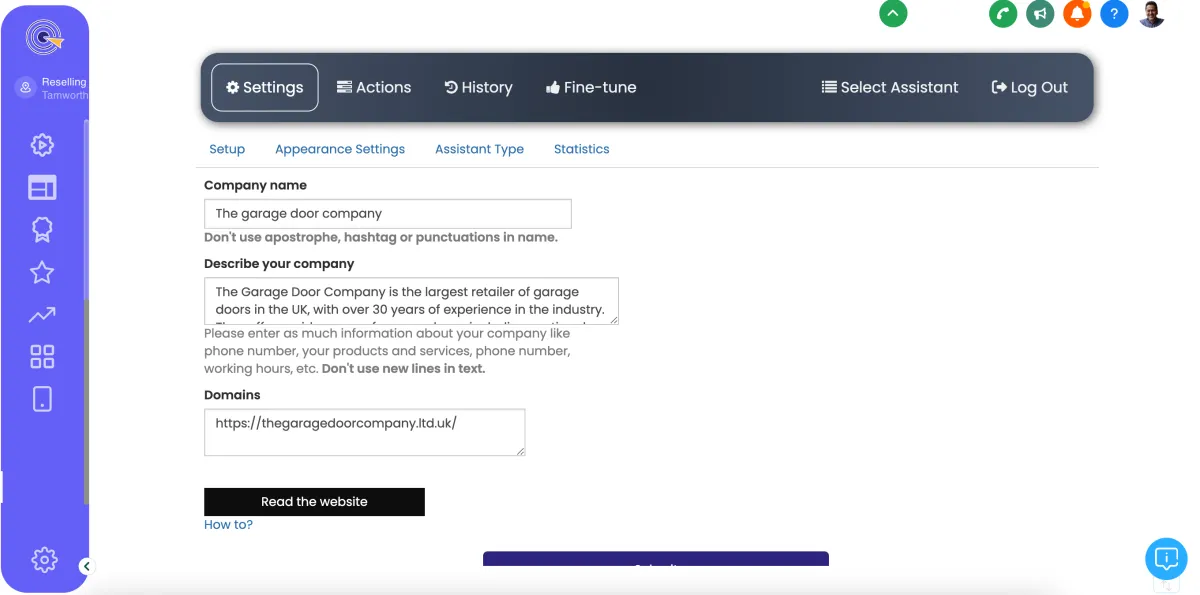The width and height of the screenshot is (1200, 595).
Task: Open the trending-up arrow sidebar icon
Action: [x=42, y=315]
